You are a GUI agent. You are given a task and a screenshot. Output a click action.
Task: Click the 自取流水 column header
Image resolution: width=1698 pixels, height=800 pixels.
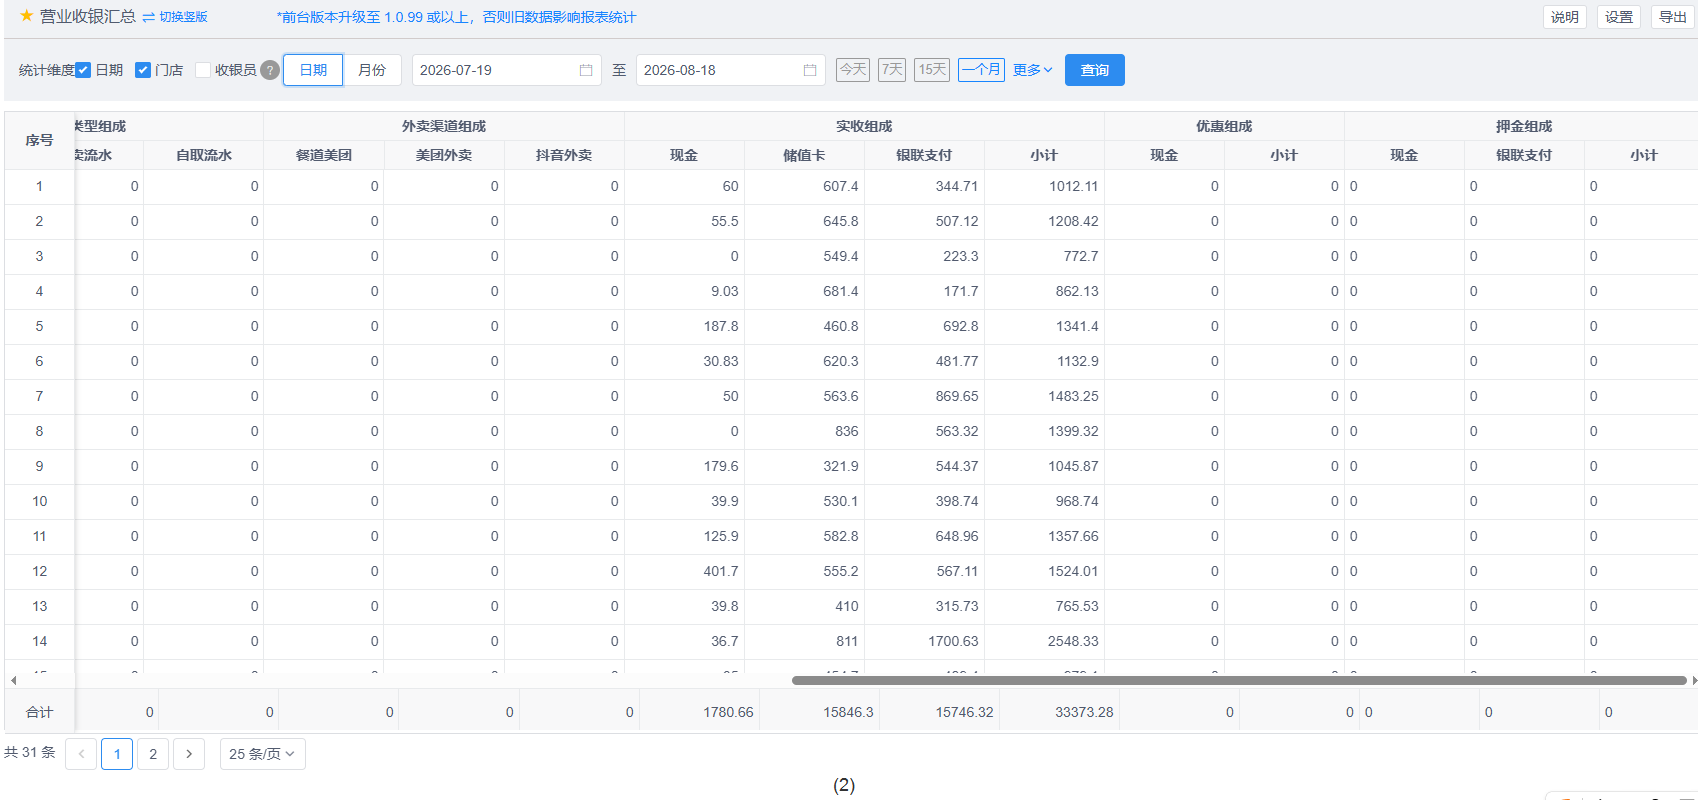pyautogui.click(x=204, y=155)
